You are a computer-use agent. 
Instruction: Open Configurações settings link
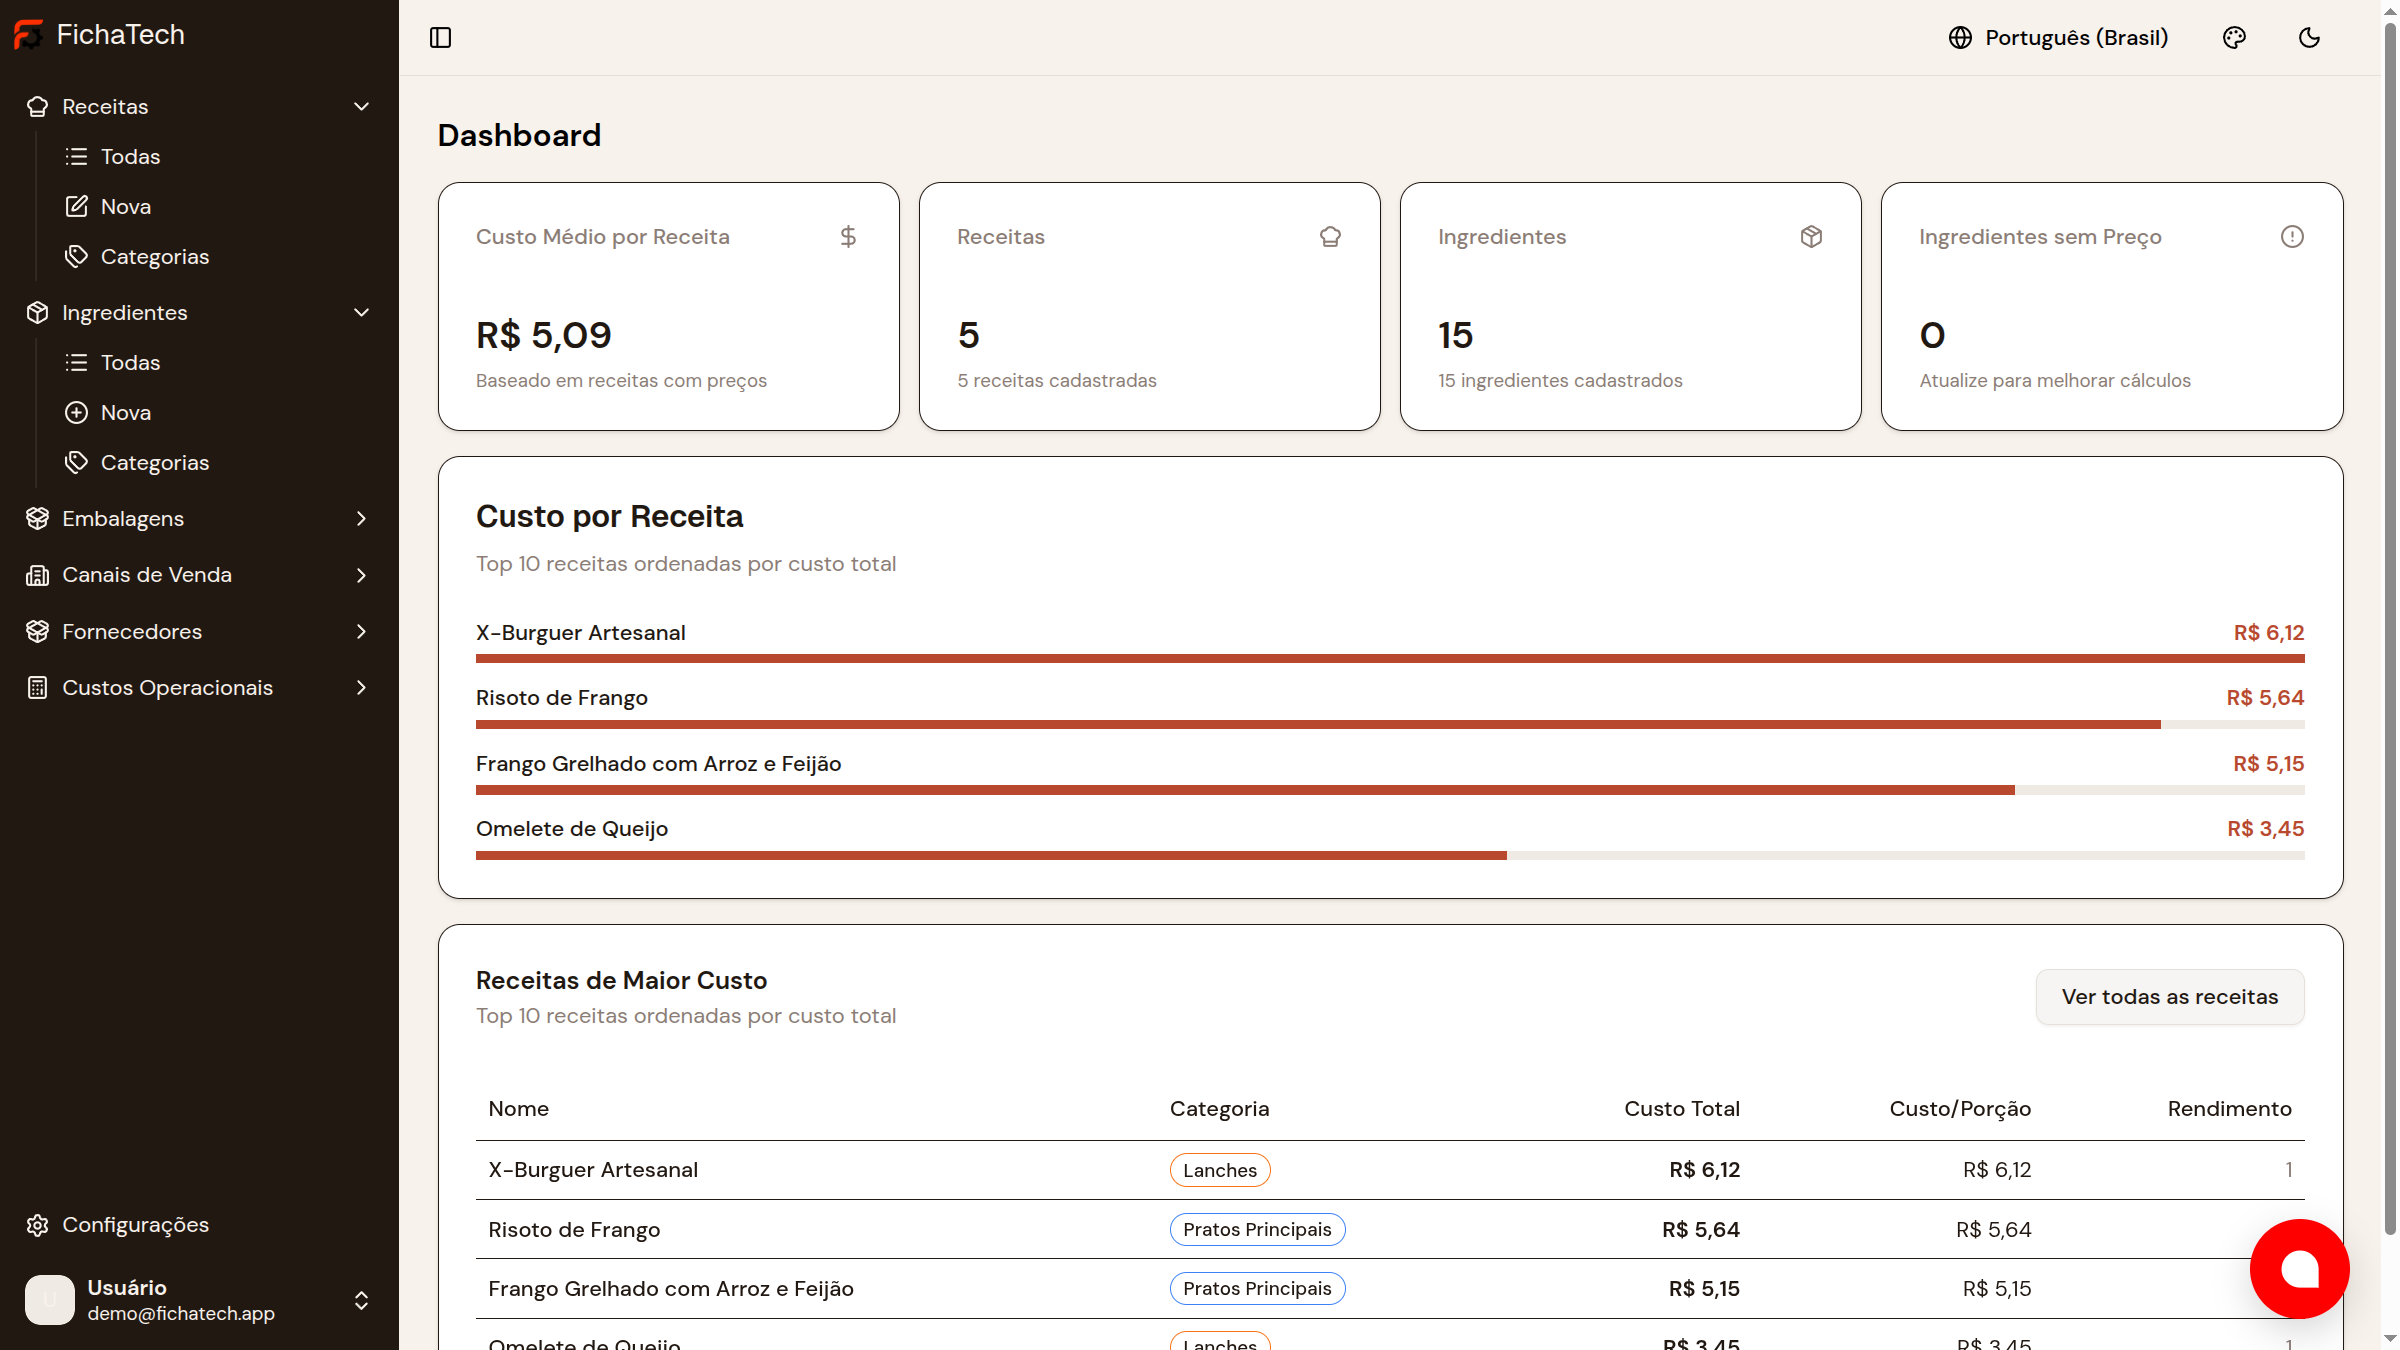point(135,1225)
